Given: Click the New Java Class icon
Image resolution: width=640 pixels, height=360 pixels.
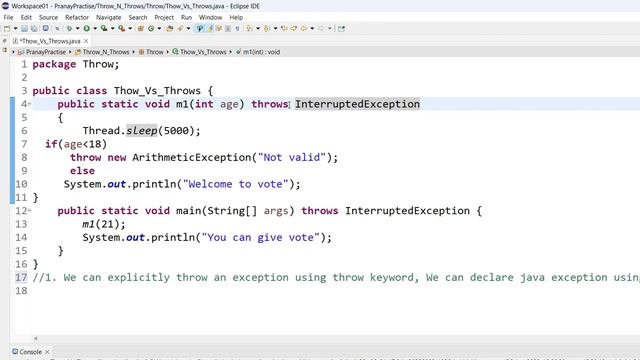Looking at the screenshot, I should coord(151,29).
